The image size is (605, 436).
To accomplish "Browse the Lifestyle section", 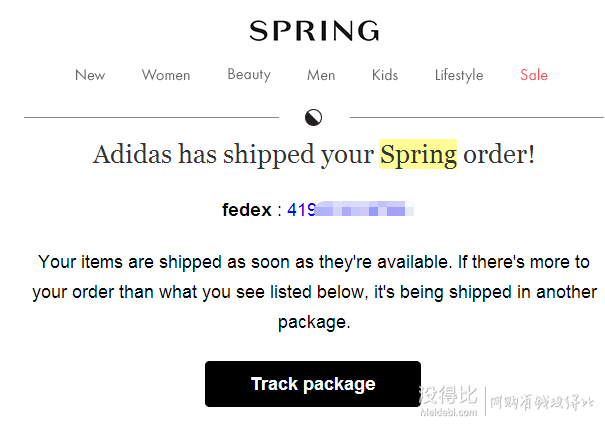I will [459, 75].
